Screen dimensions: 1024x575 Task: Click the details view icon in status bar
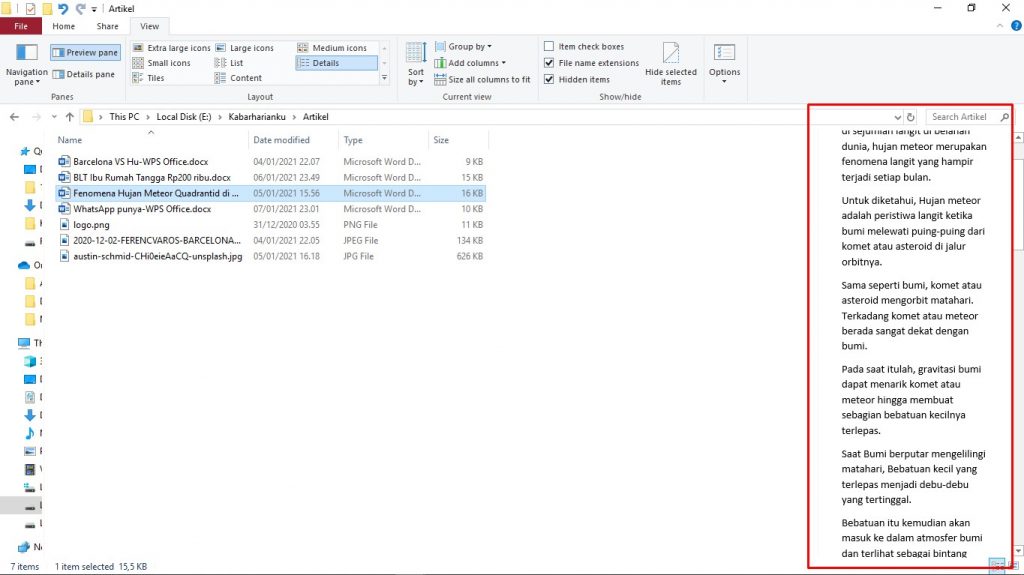[997, 565]
